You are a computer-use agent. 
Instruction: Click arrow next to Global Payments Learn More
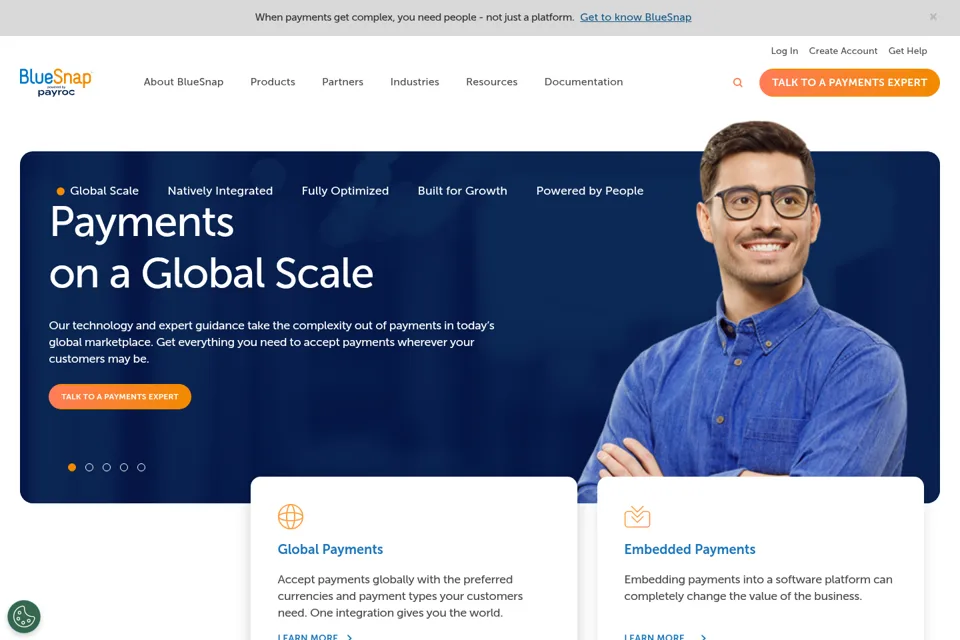tap(350, 637)
